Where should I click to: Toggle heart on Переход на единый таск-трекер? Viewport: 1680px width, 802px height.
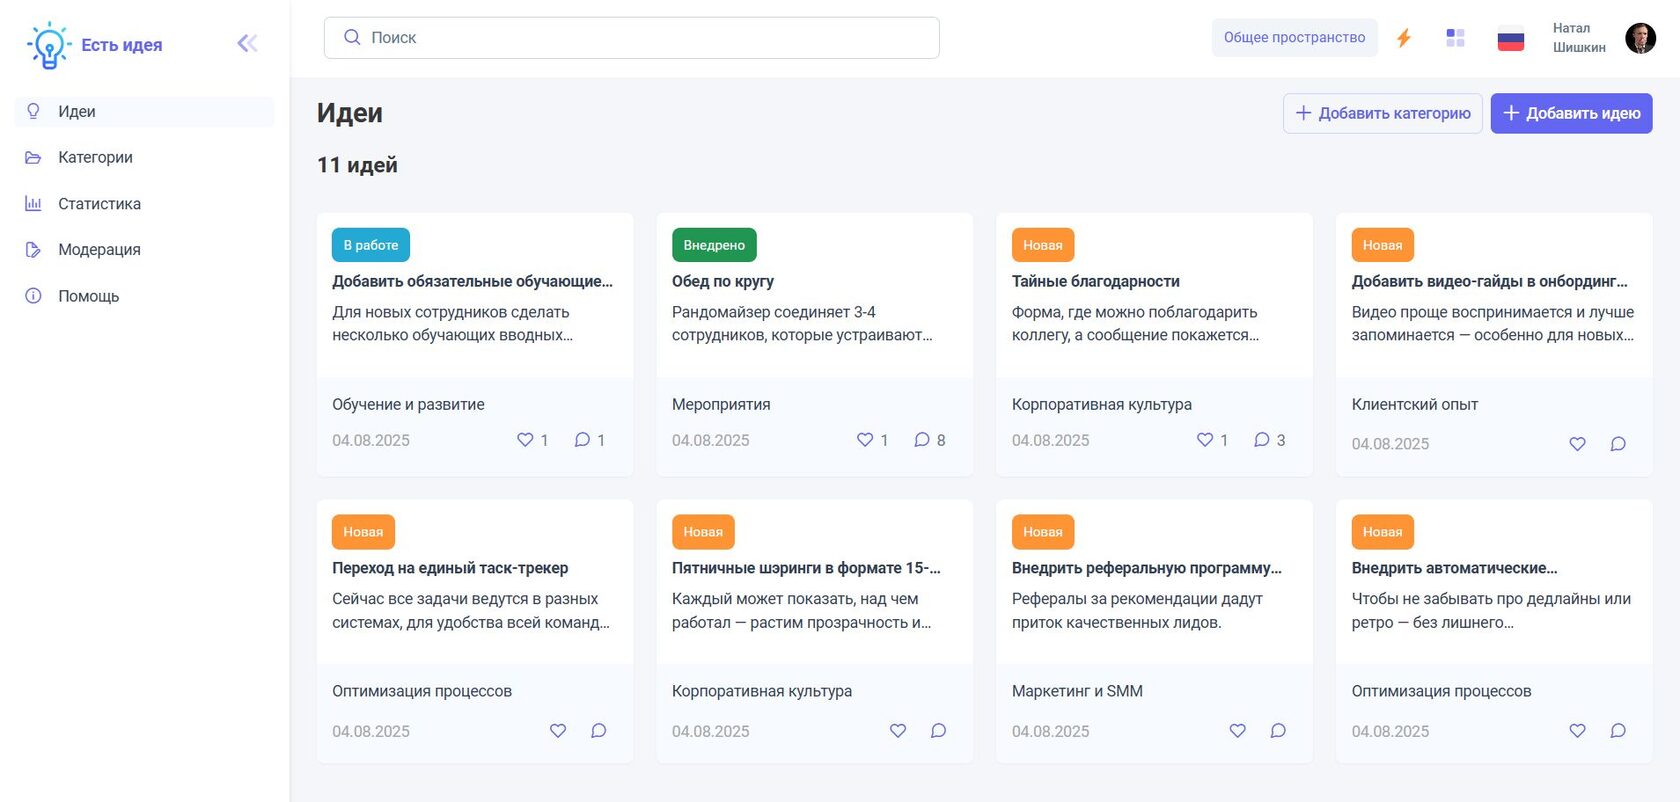pos(558,731)
